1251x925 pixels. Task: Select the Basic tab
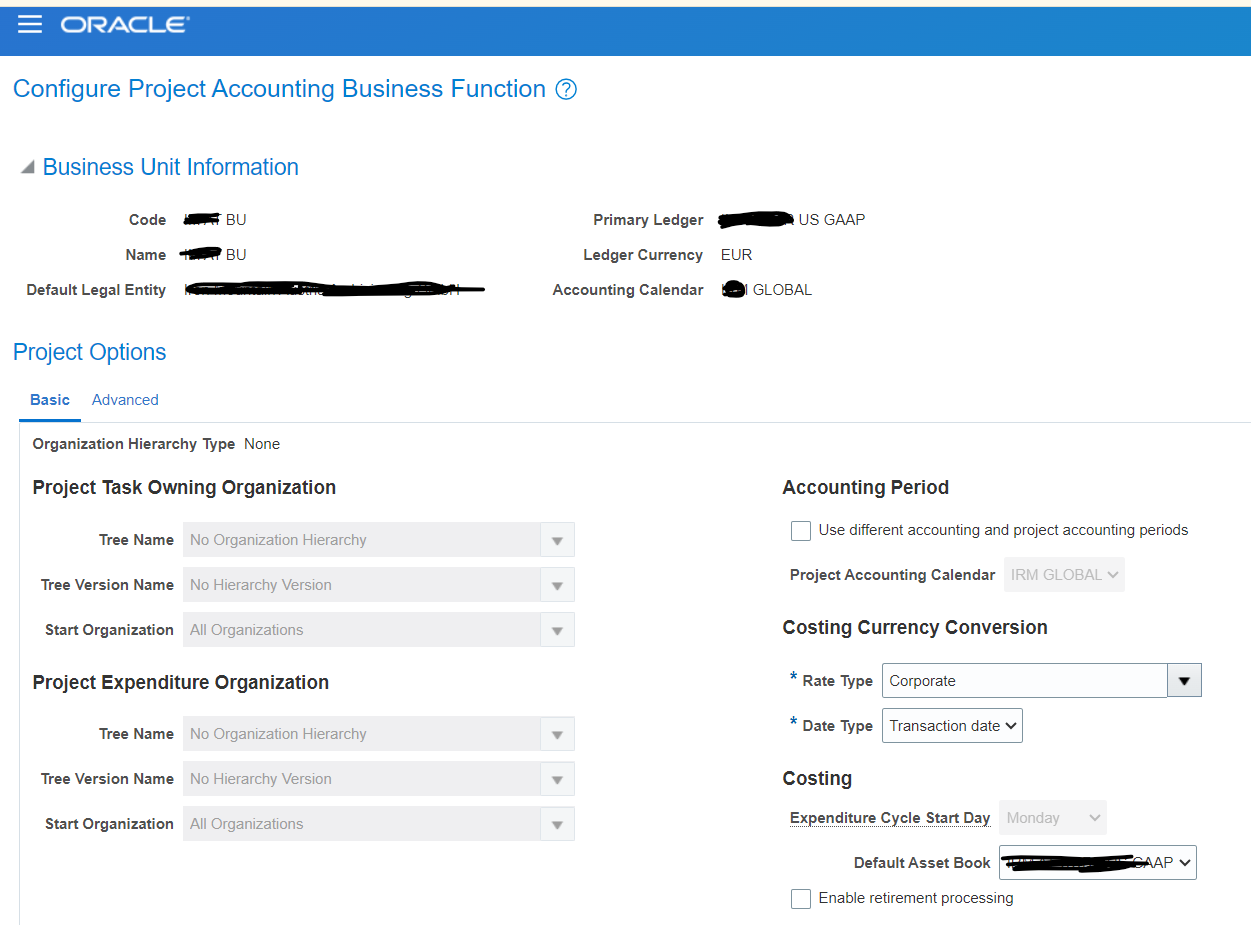click(49, 399)
